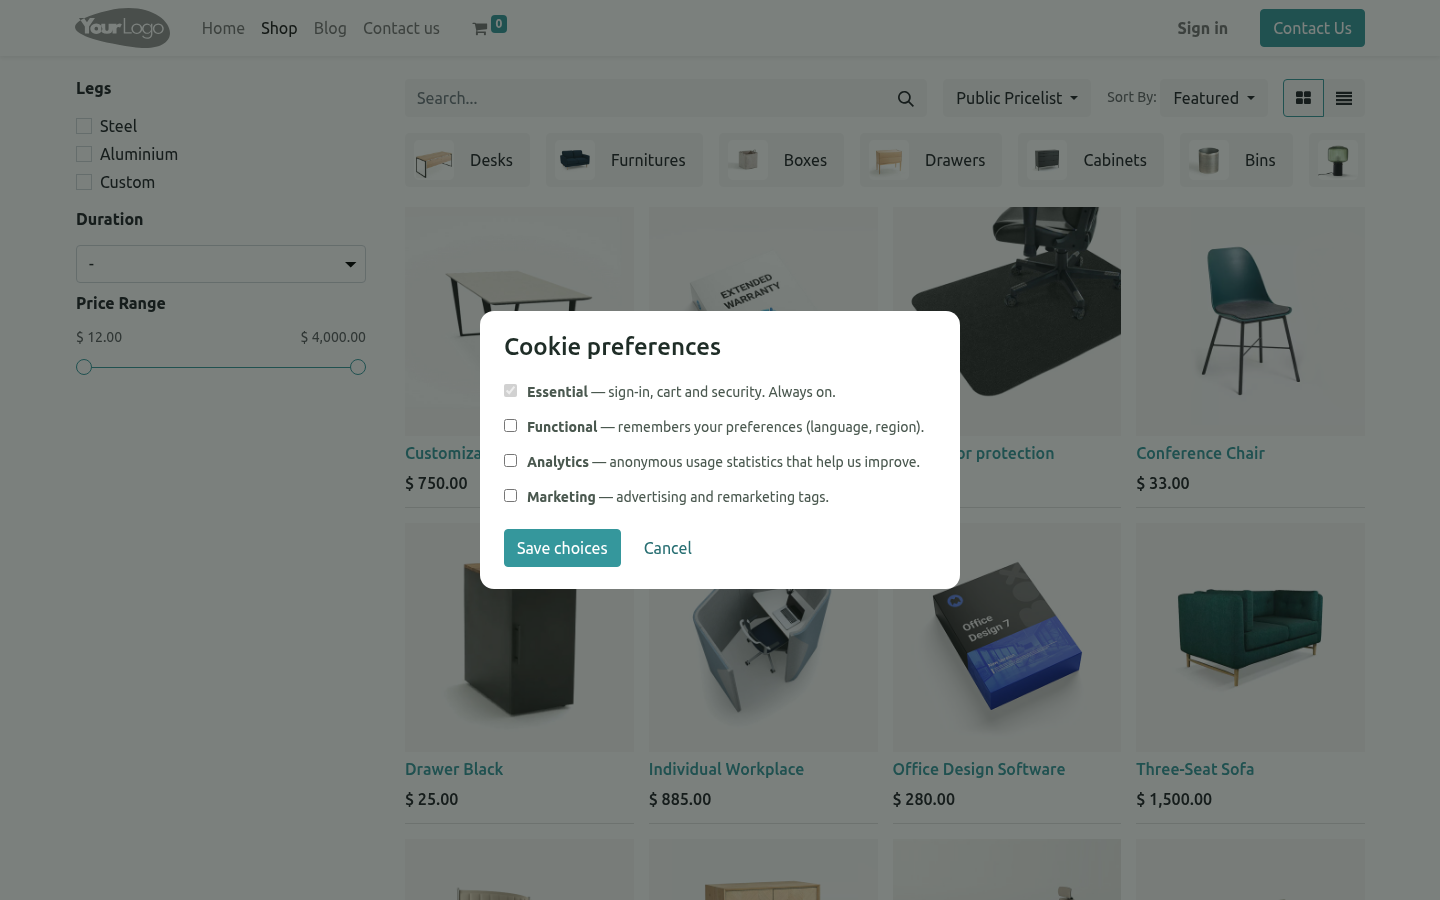Check the Custom legs filter
Screen dimensions: 1440x900
click(84, 182)
